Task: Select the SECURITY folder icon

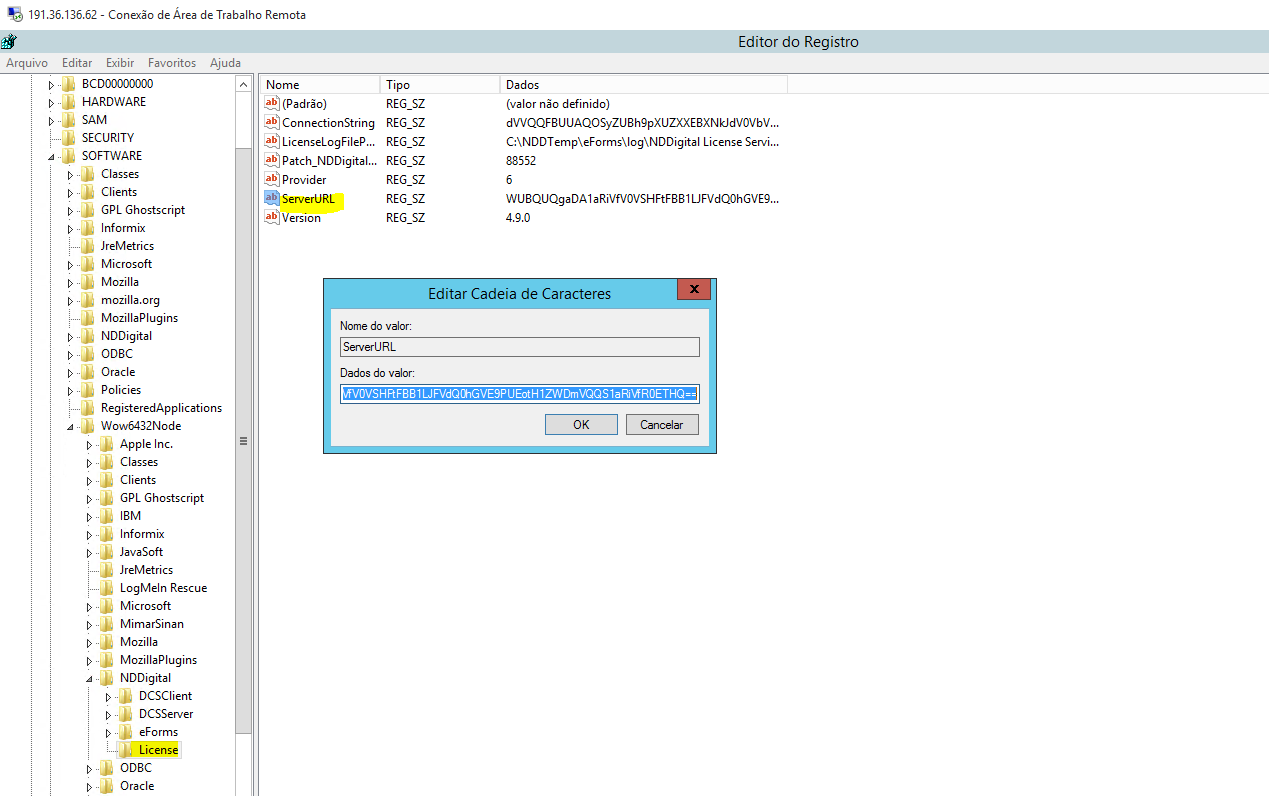Action: click(68, 138)
